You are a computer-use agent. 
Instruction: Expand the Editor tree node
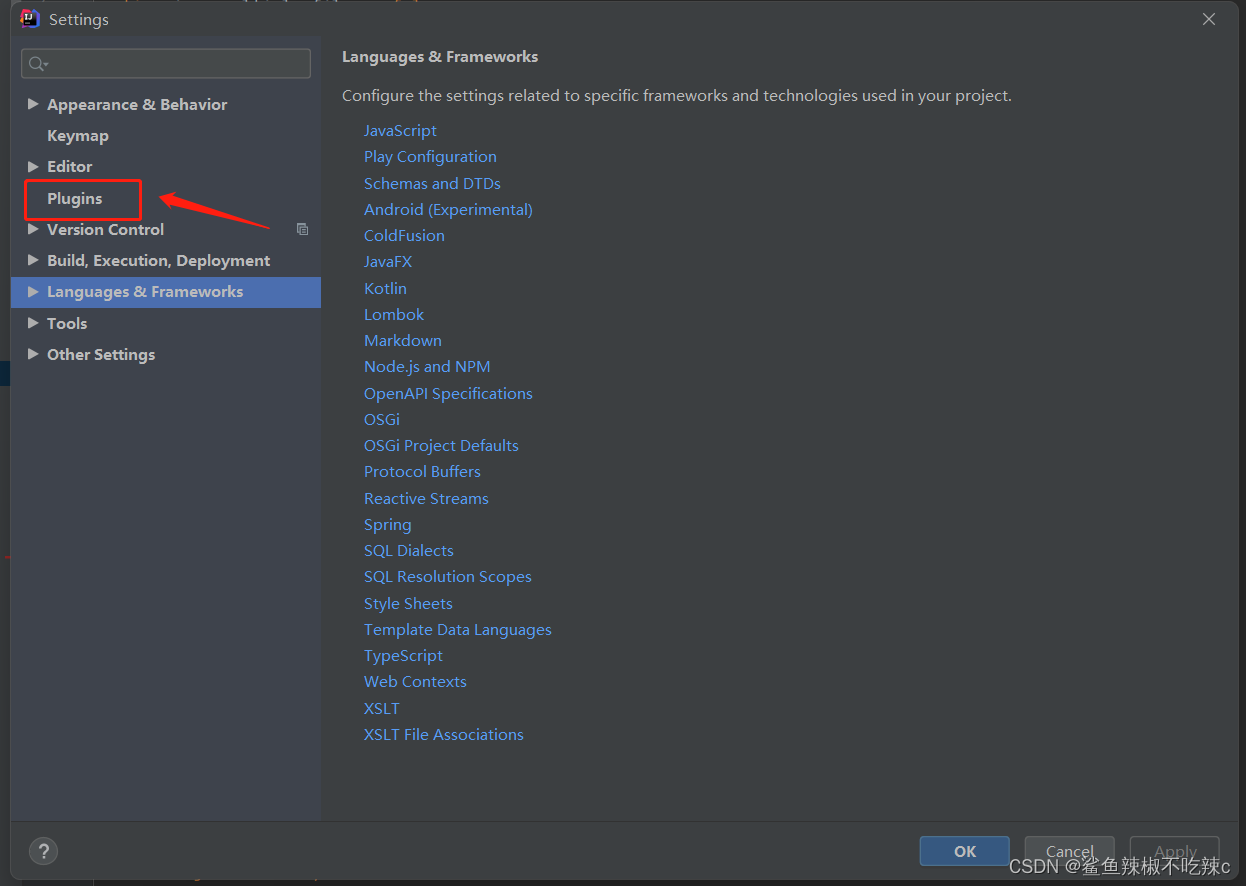31,166
